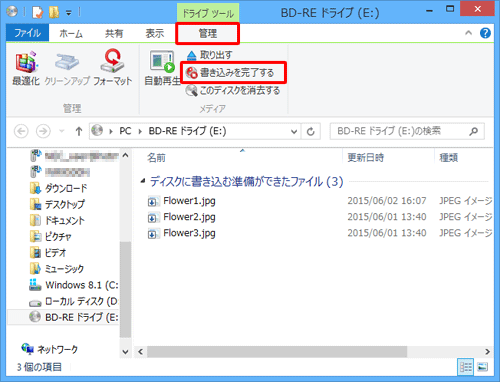Open the Customize Quick Access Toolbar dropdown
This screenshot has width=500, height=382.
point(69,13)
